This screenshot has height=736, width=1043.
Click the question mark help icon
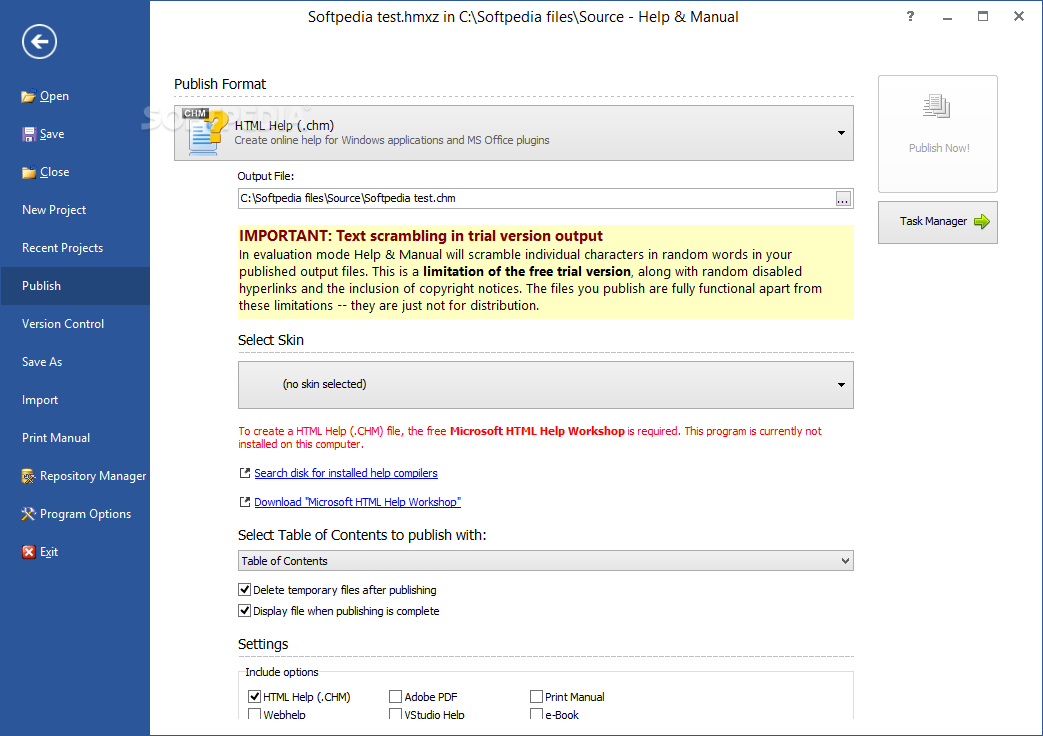pos(910,17)
